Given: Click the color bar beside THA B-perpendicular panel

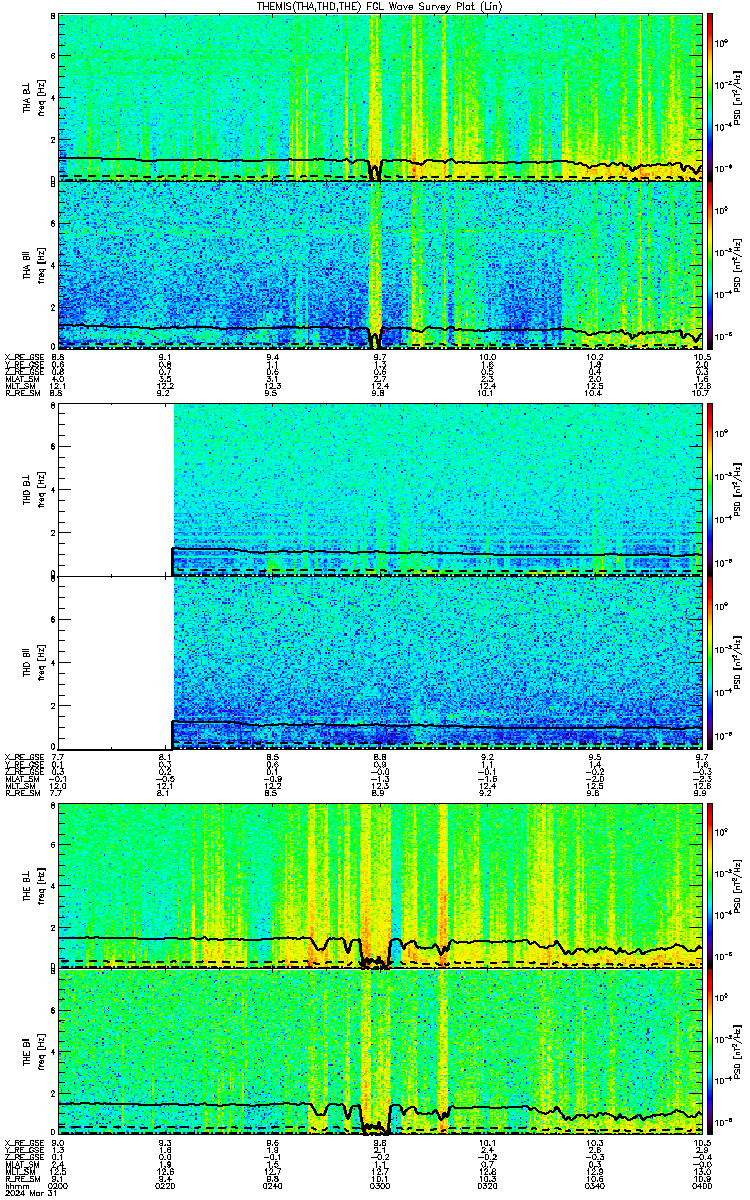Looking at the screenshot, I should [x=710, y=97].
